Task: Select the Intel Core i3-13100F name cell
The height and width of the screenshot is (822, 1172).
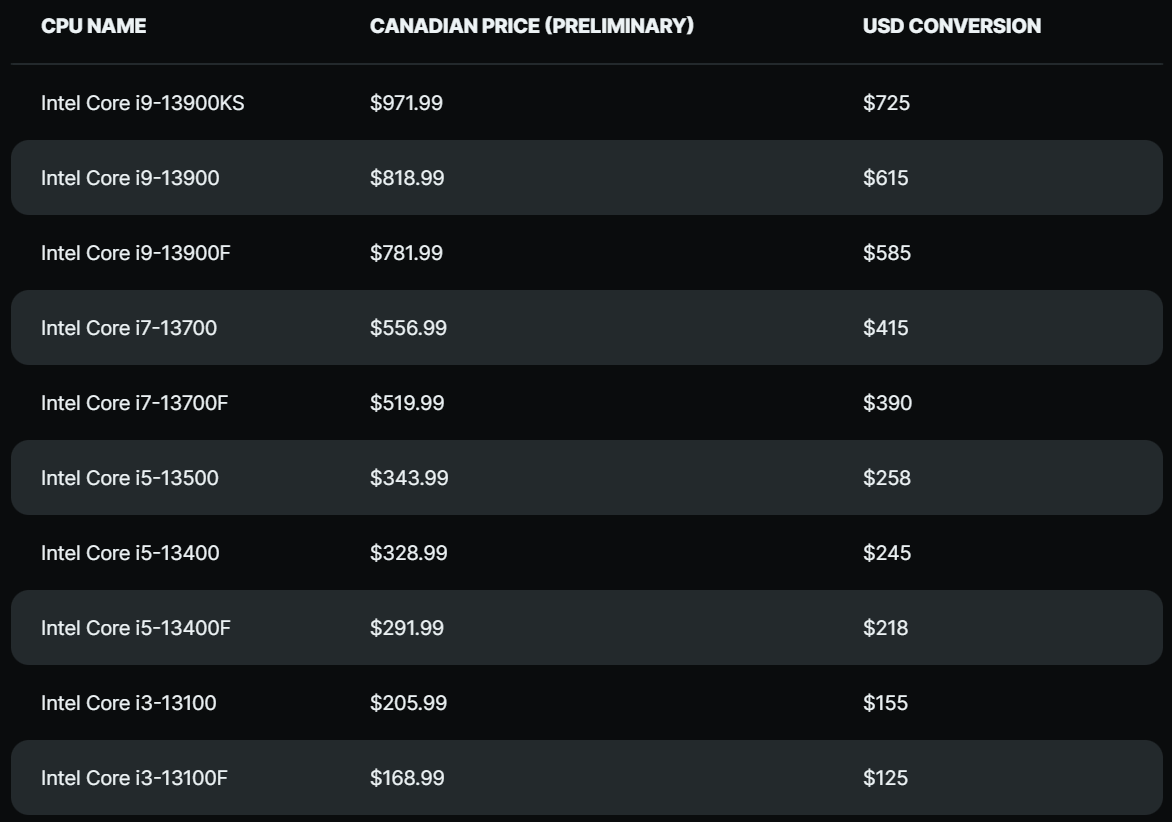Action: point(134,778)
